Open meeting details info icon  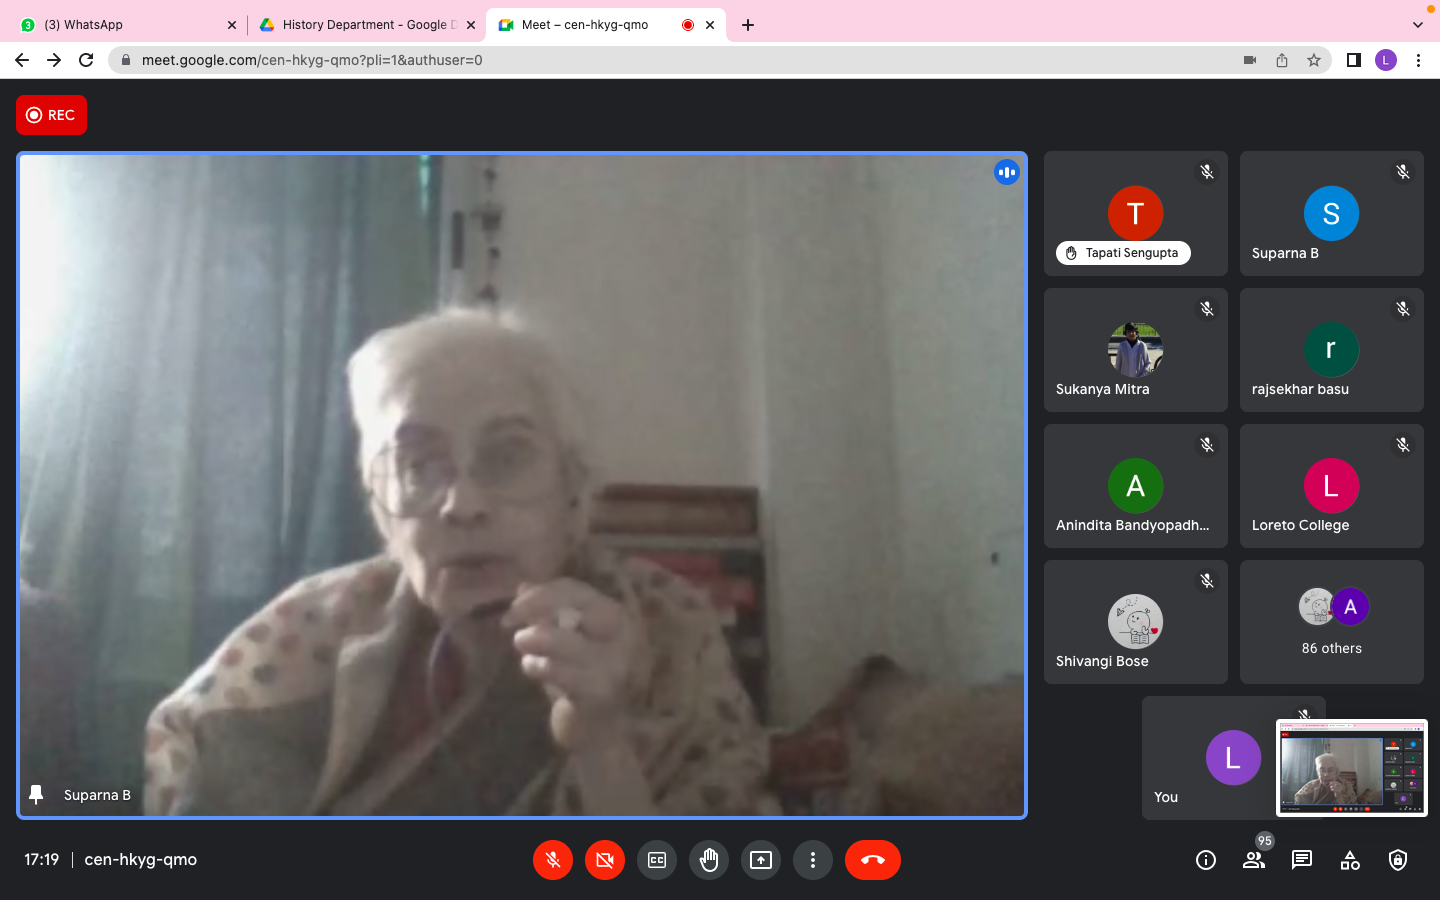[x=1206, y=860]
